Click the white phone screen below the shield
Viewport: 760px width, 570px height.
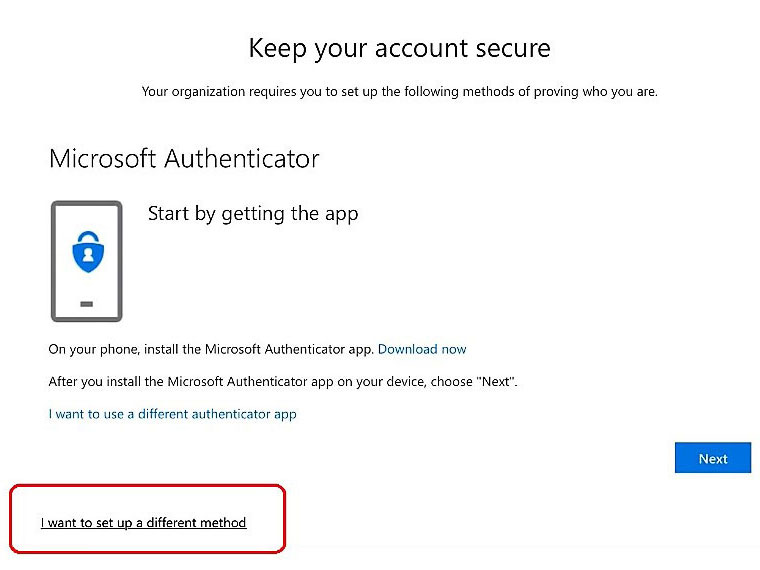[86, 285]
